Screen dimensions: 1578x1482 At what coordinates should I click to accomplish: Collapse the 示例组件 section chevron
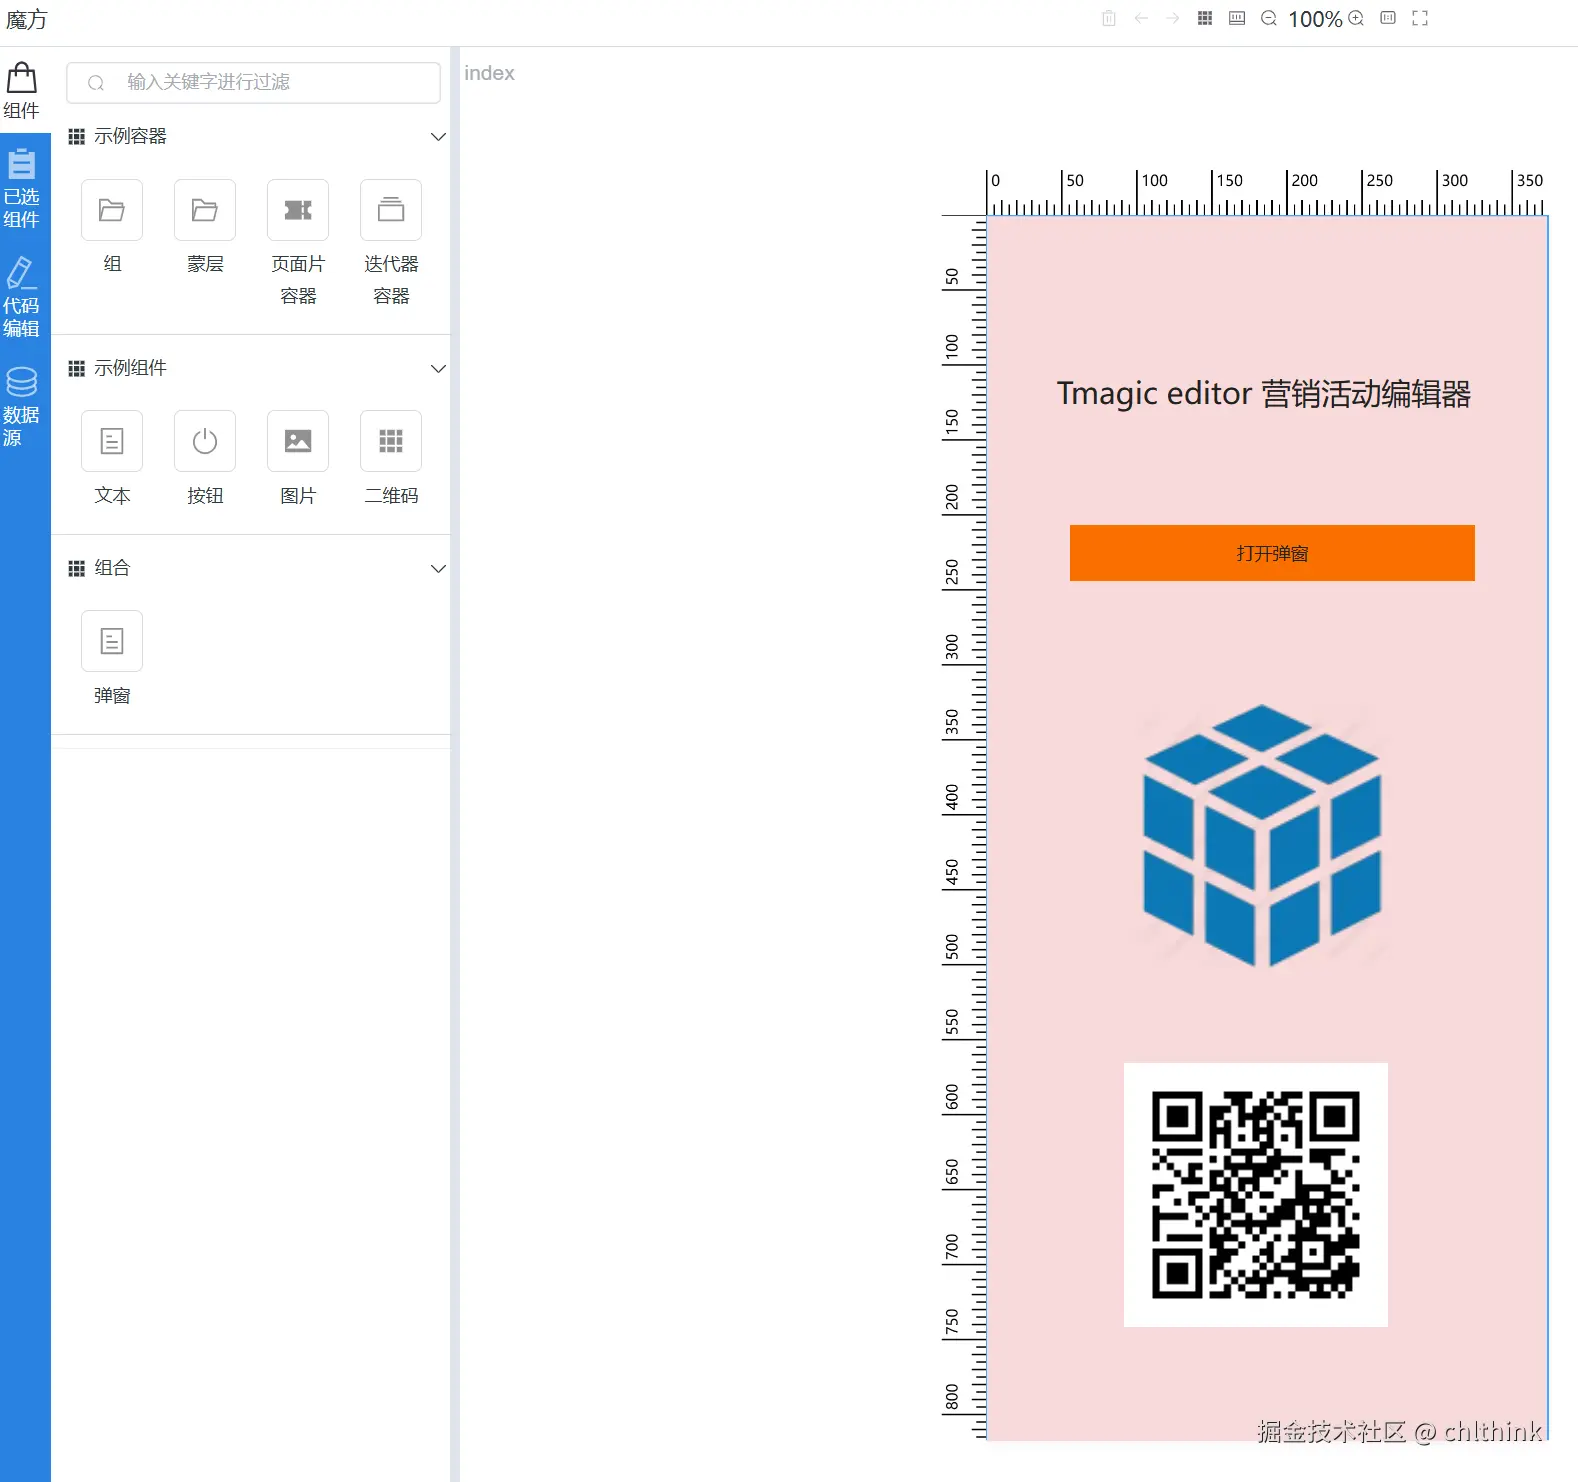(x=438, y=369)
